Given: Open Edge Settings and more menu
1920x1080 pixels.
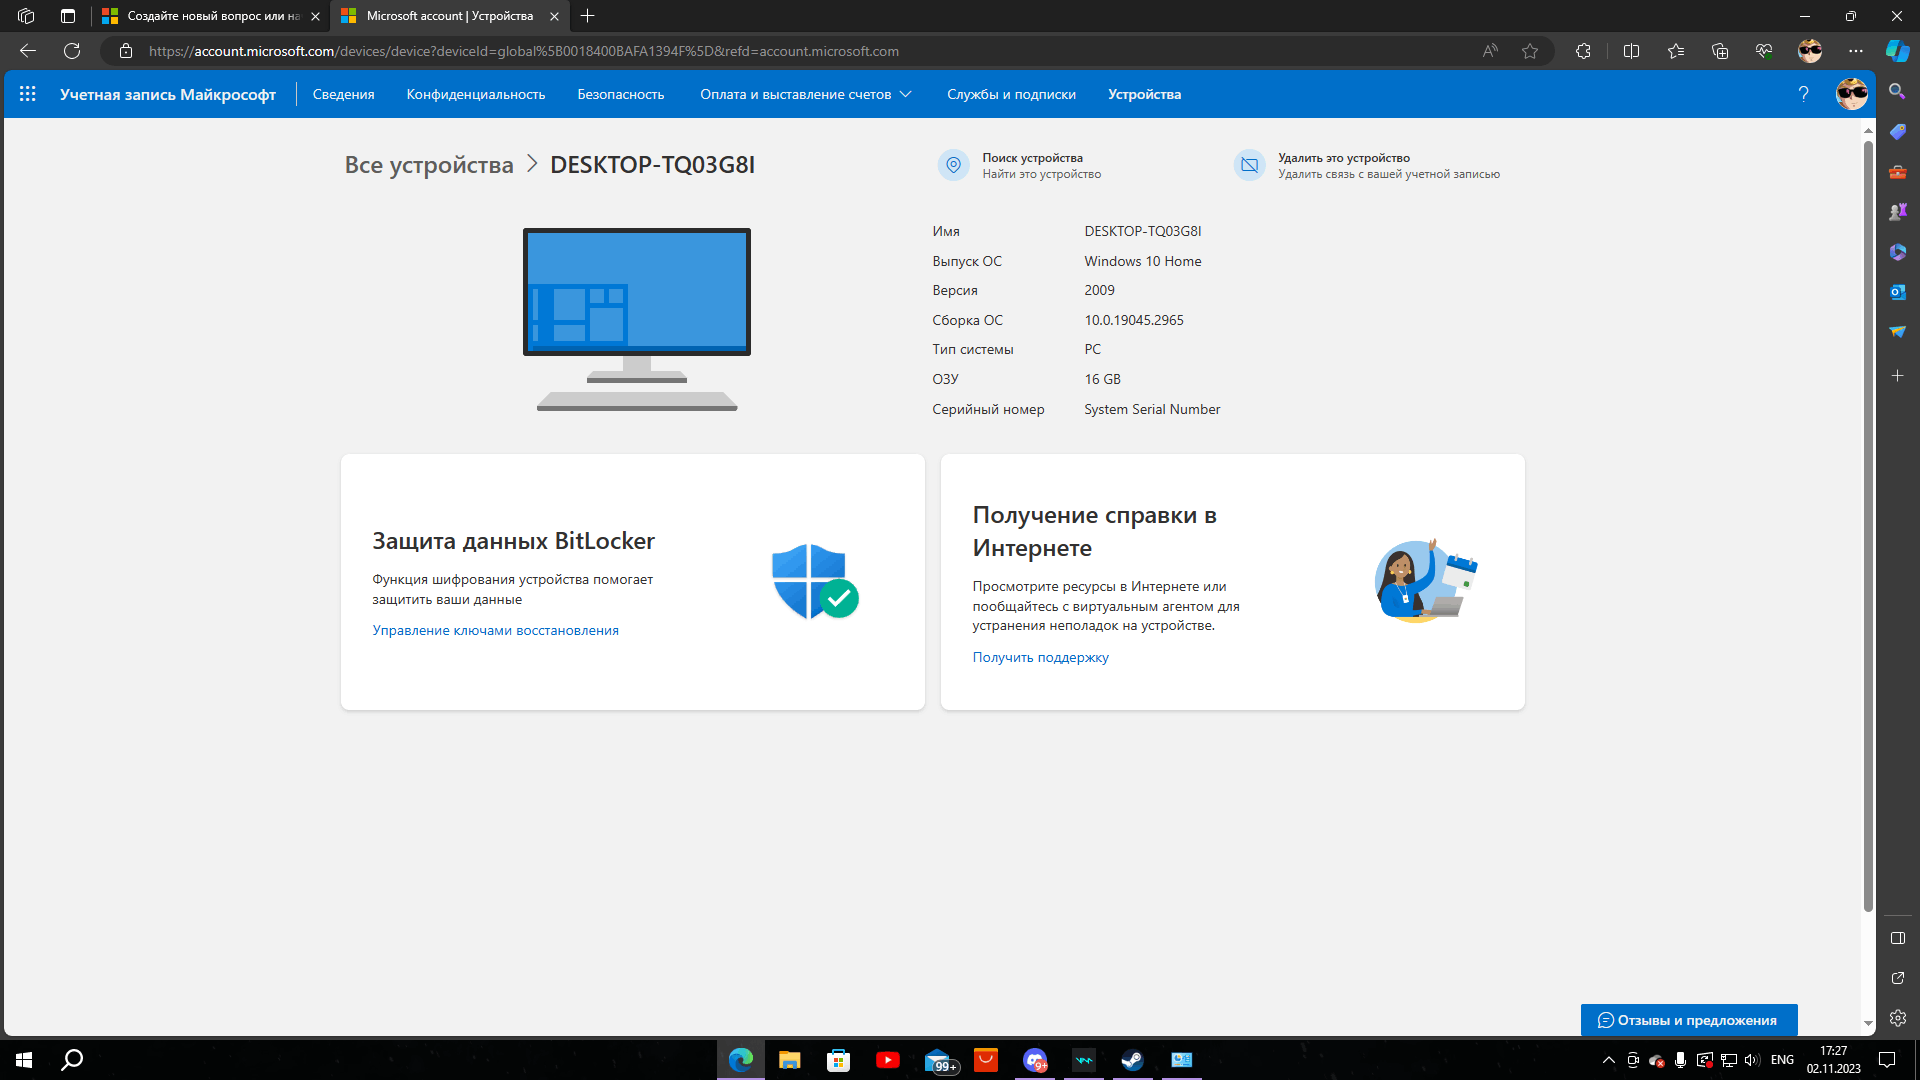Looking at the screenshot, I should 1856,51.
